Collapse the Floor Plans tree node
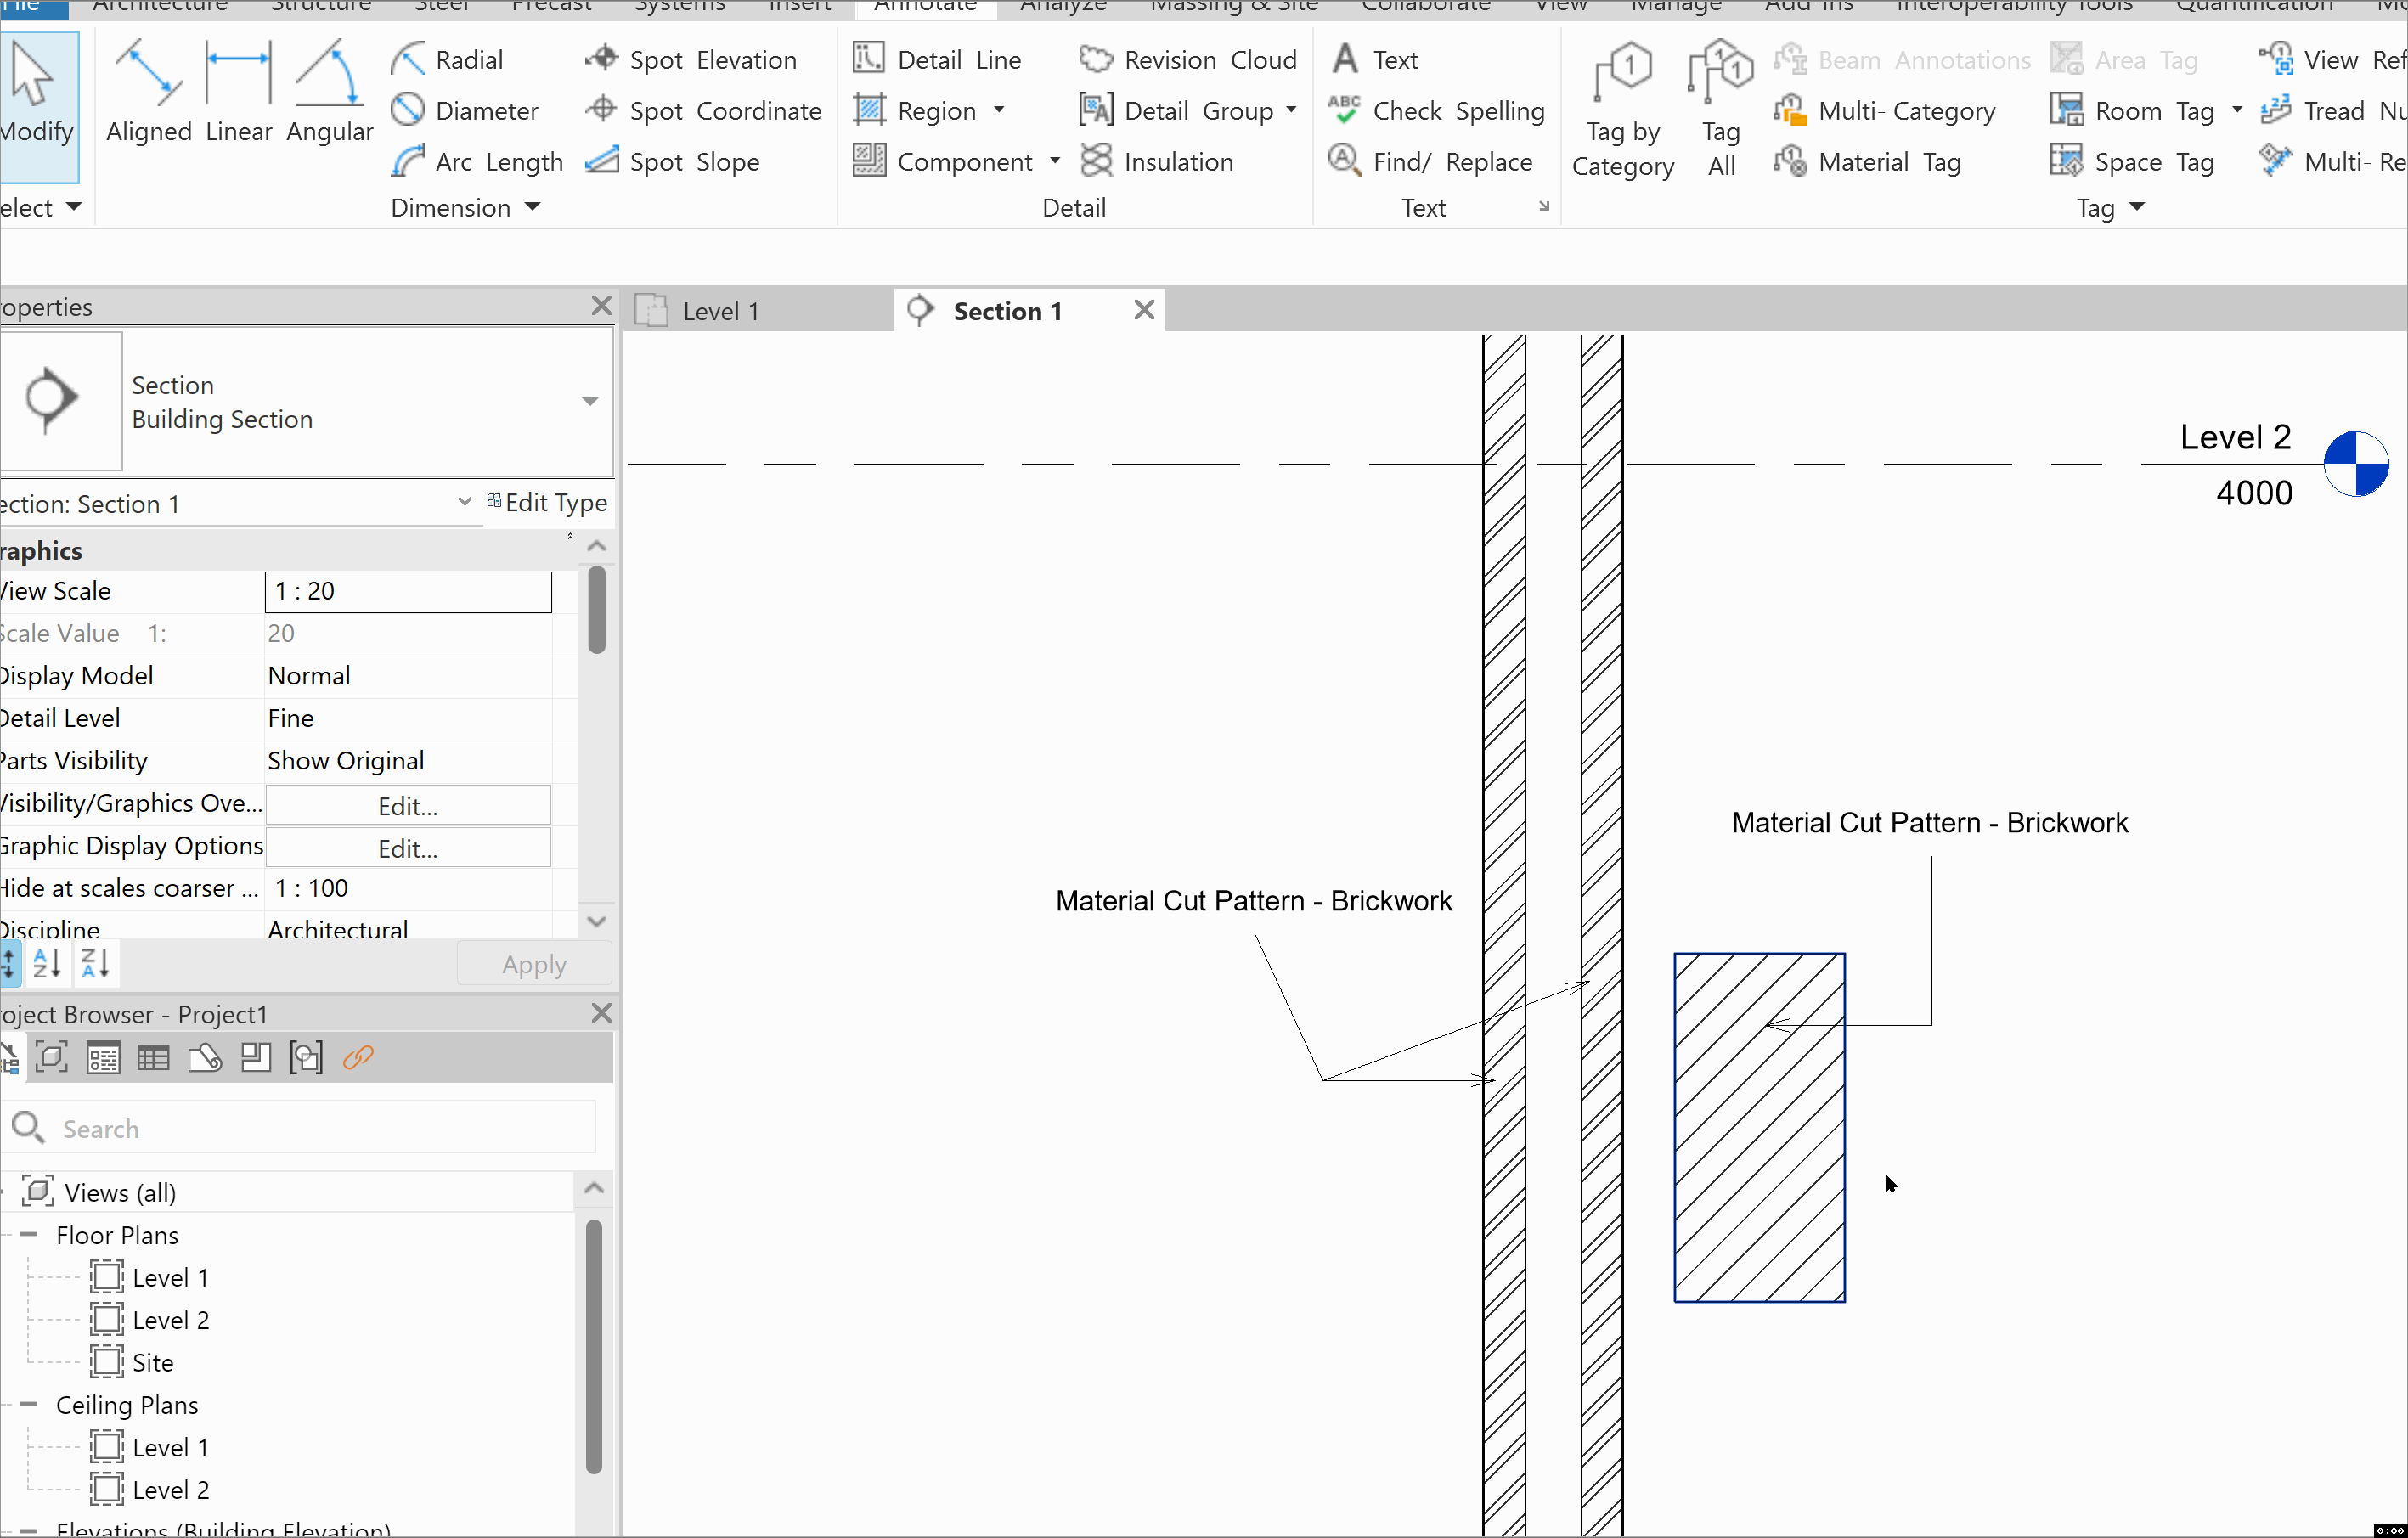The width and height of the screenshot is (2408, 1538). coord(29,1235)
